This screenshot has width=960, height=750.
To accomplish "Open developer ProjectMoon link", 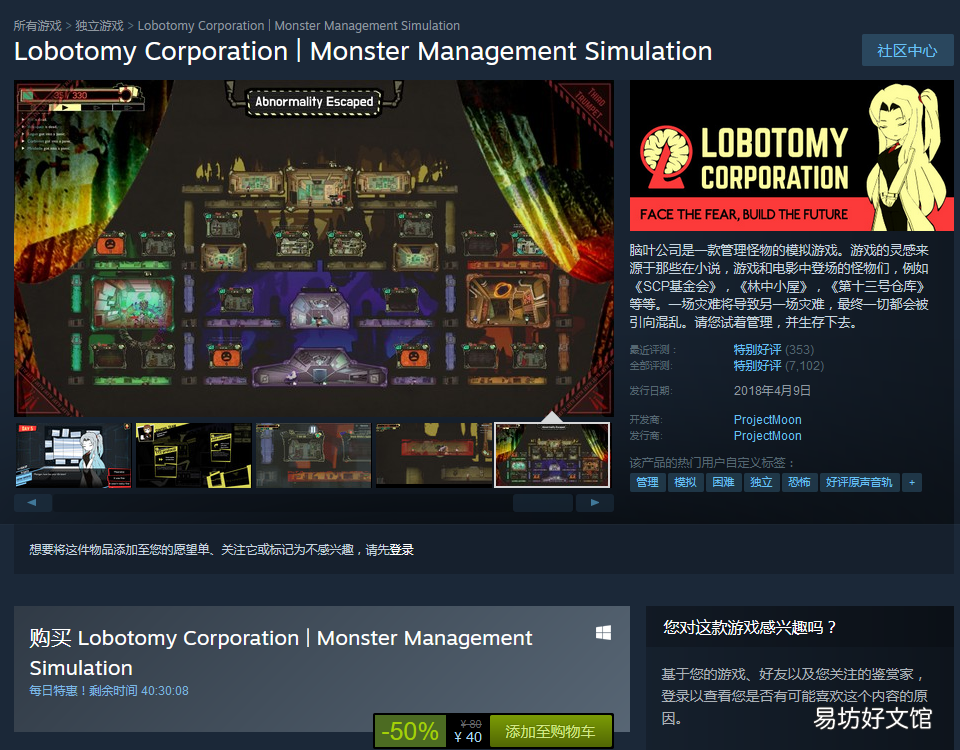I will point(767,419).
